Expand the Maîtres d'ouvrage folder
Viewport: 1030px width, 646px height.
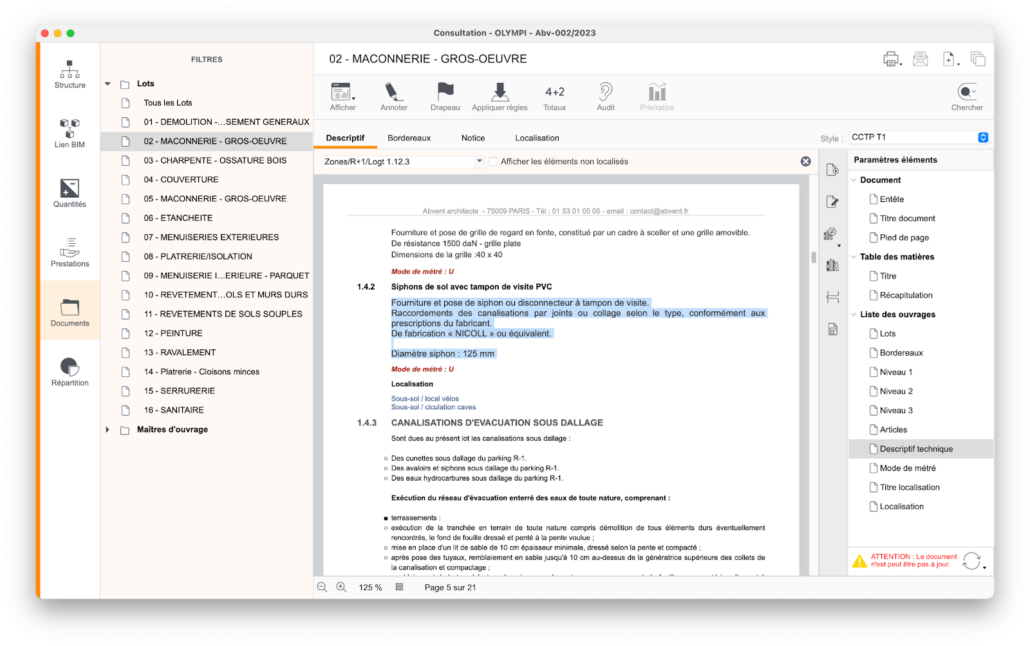click(108, 430)
